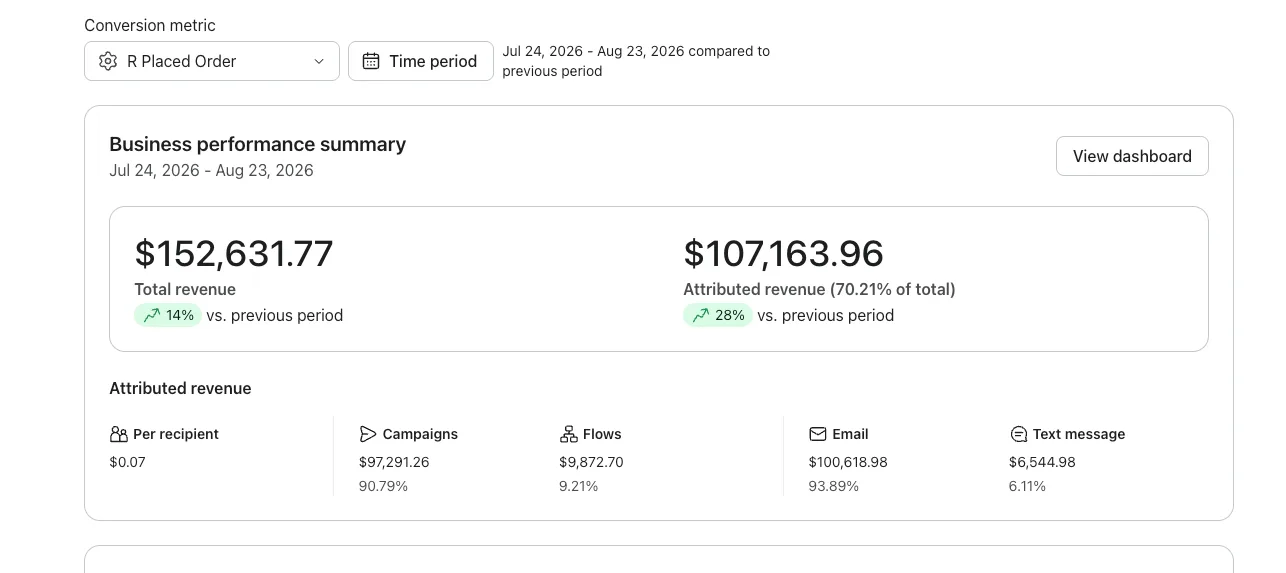Click the Text message share 6.11%
Screen dimensions: 1286x573
click(x=1027, y=486)
